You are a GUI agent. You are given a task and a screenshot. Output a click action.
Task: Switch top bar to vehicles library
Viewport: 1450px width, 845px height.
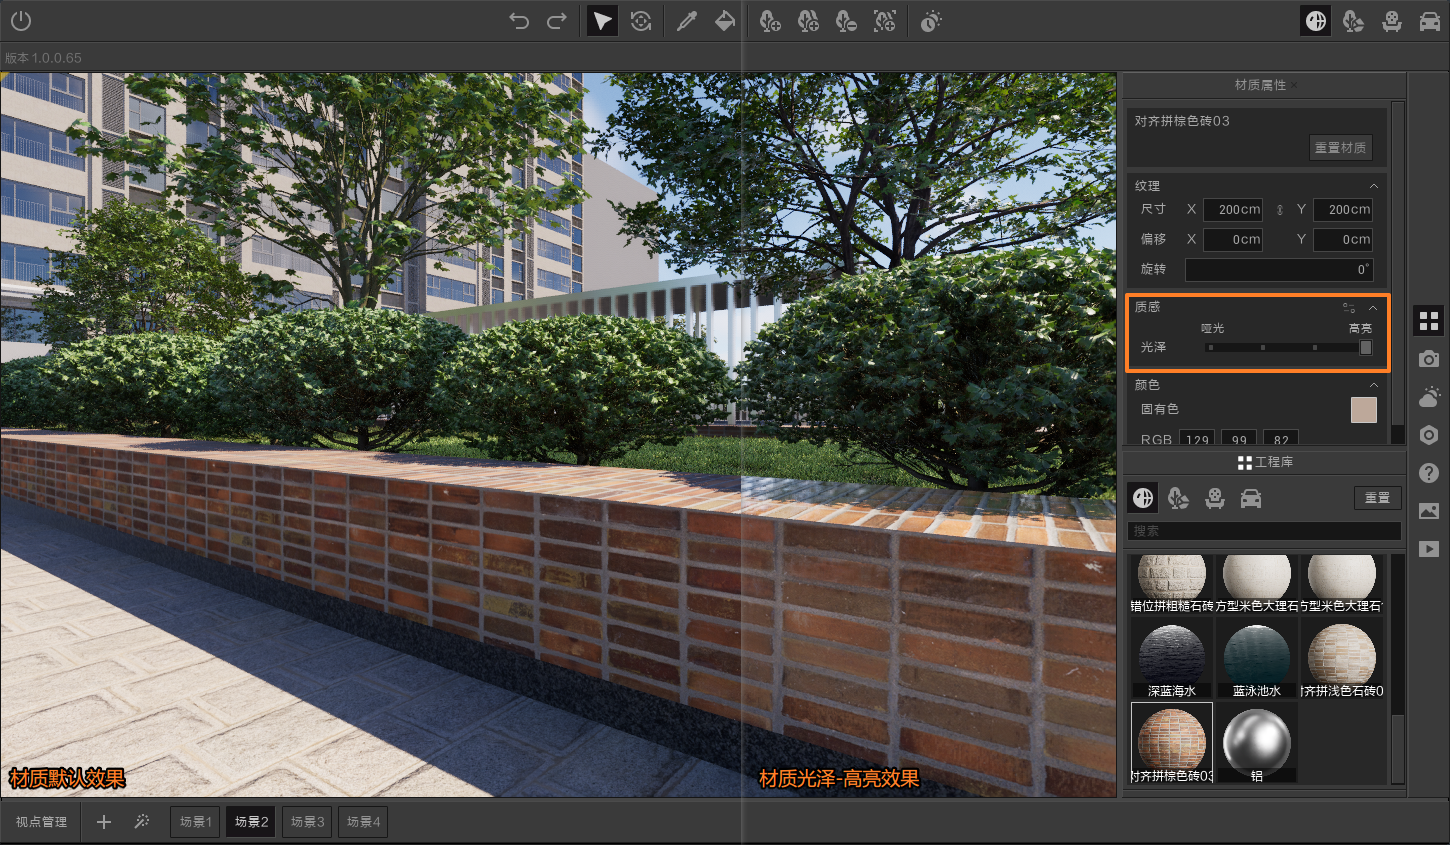(x=1430, y=21)
